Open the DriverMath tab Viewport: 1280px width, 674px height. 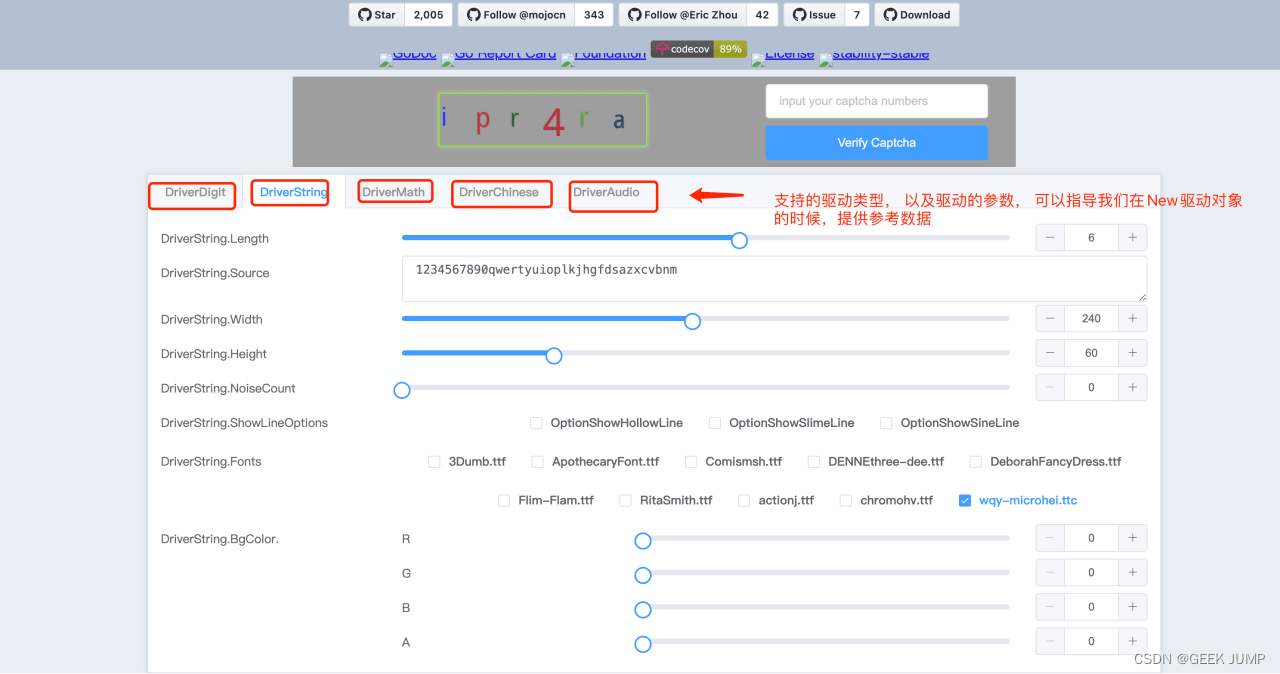393,192
